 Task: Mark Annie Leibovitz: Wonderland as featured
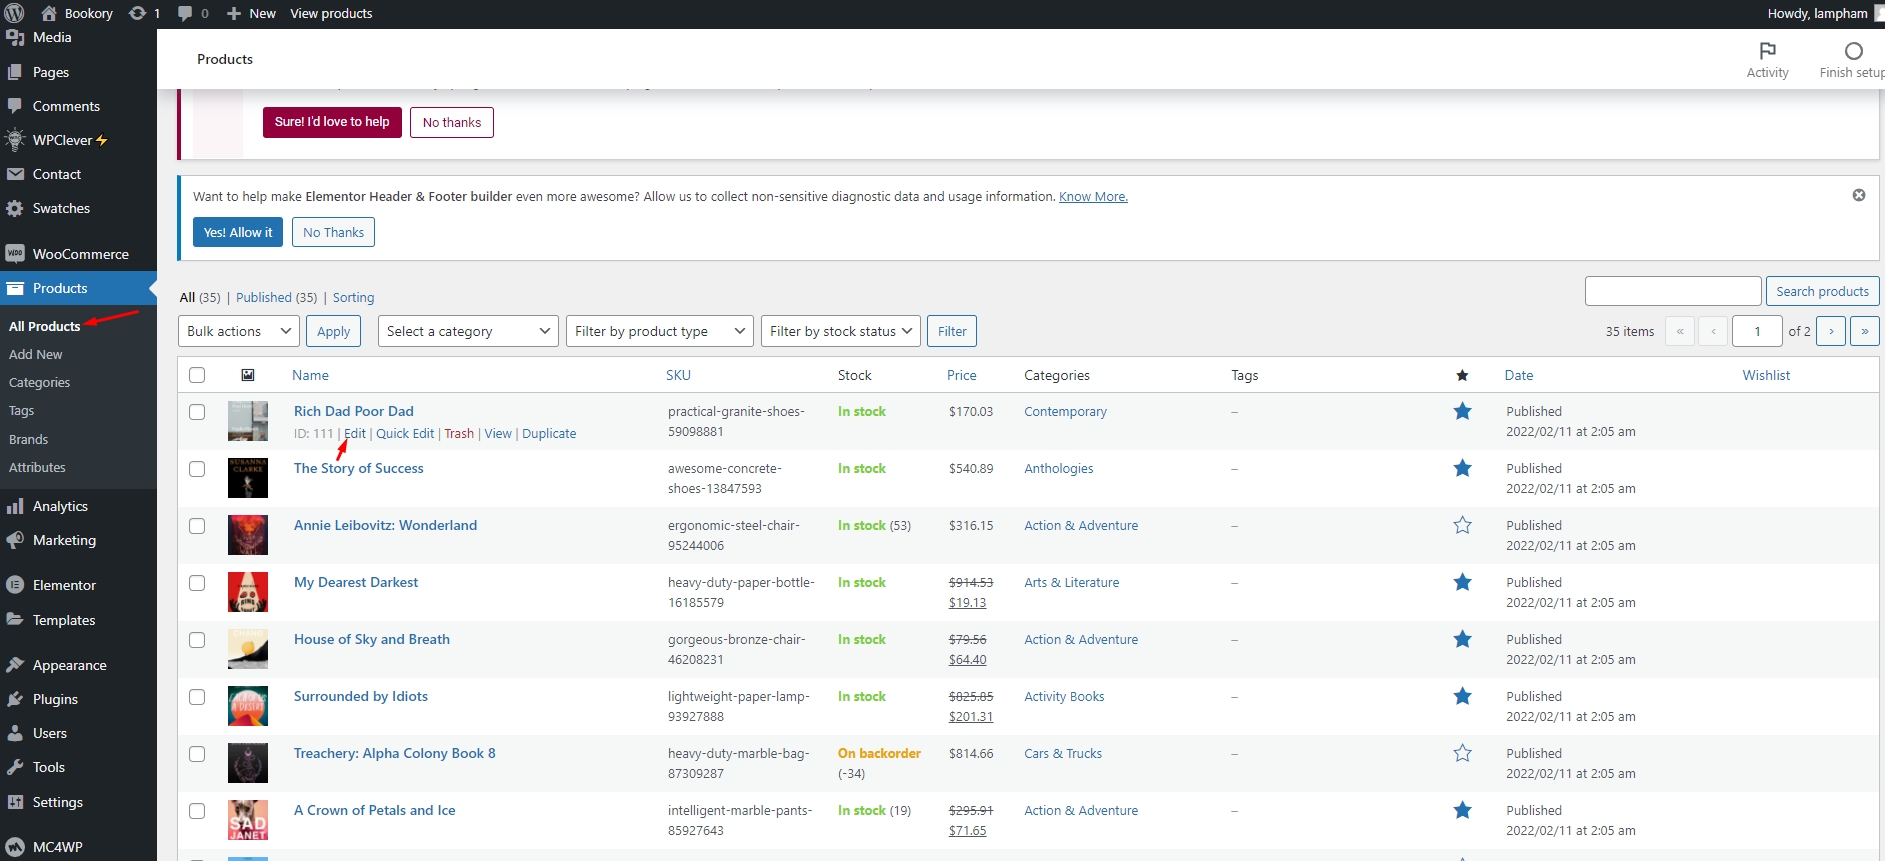(1462, 525)
